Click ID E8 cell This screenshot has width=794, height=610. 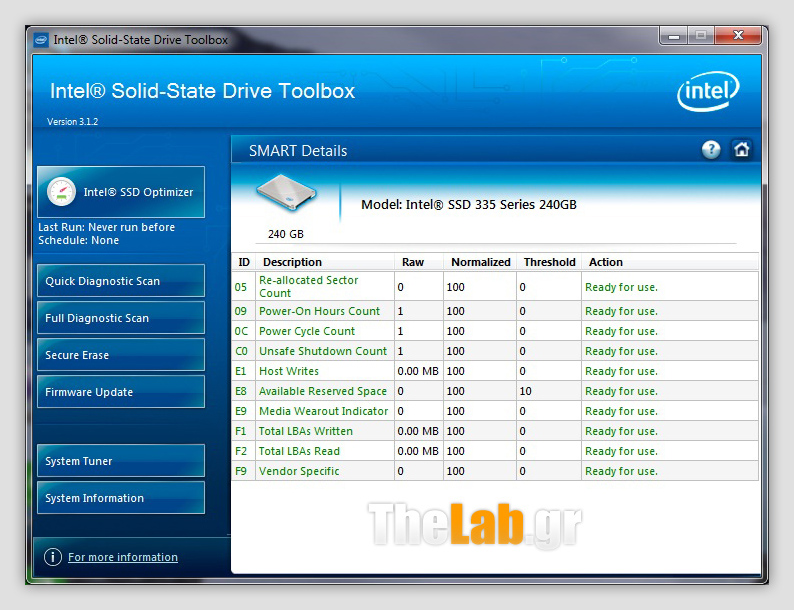coord(241,391)
